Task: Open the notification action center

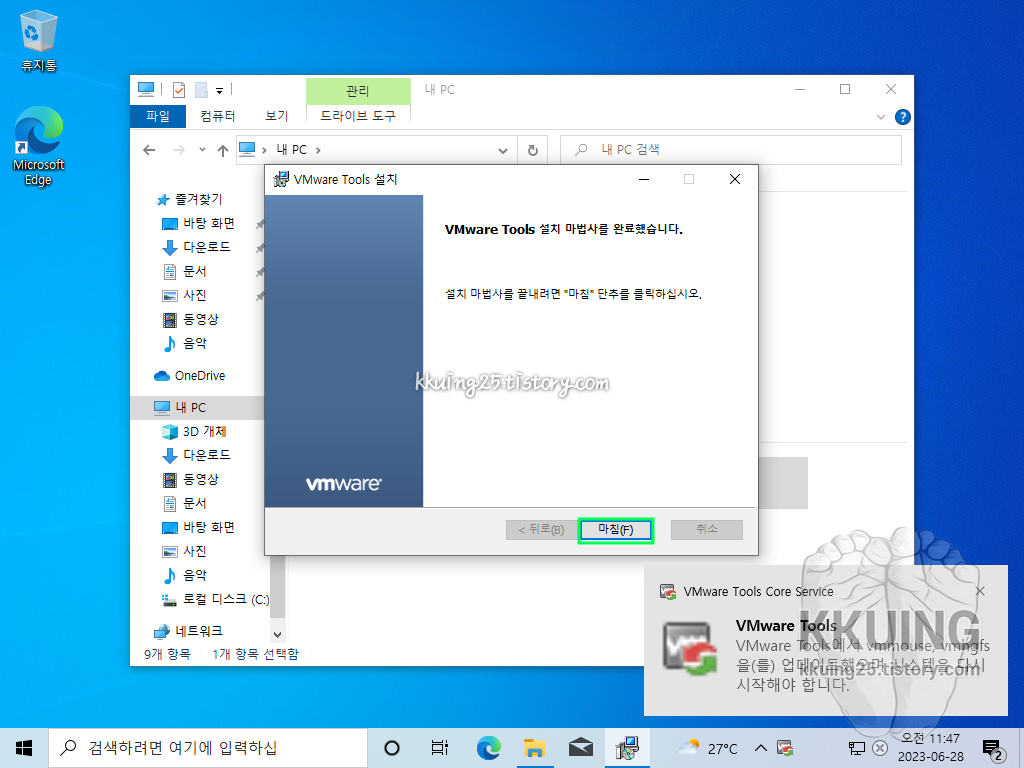Action: click(993, 749)
